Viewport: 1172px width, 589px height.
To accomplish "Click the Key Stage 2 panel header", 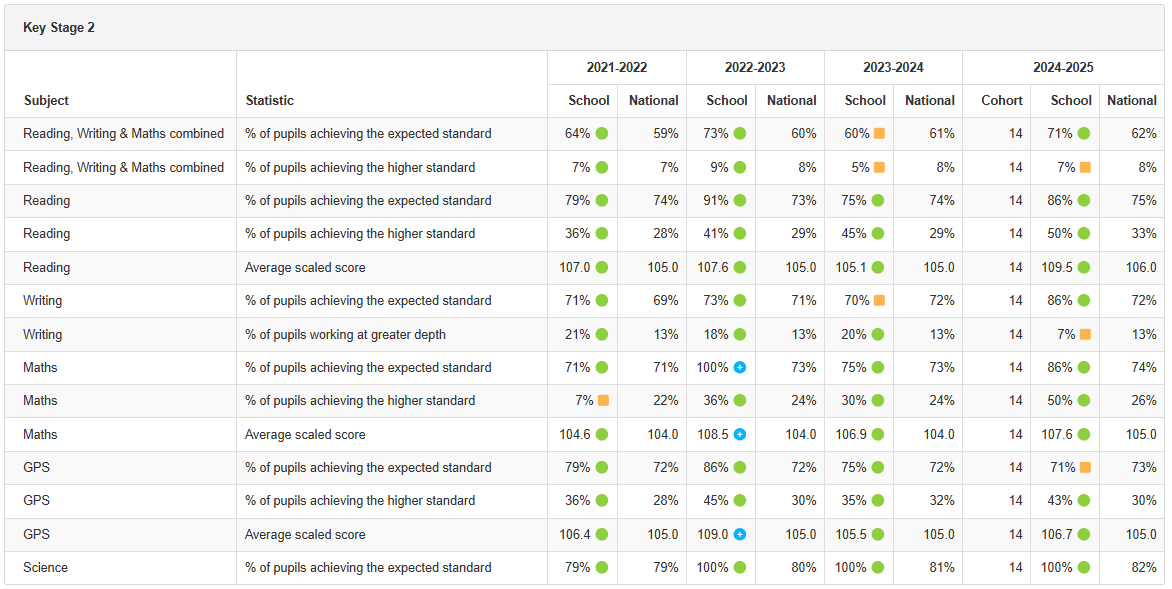I will (x=59, y=28).
